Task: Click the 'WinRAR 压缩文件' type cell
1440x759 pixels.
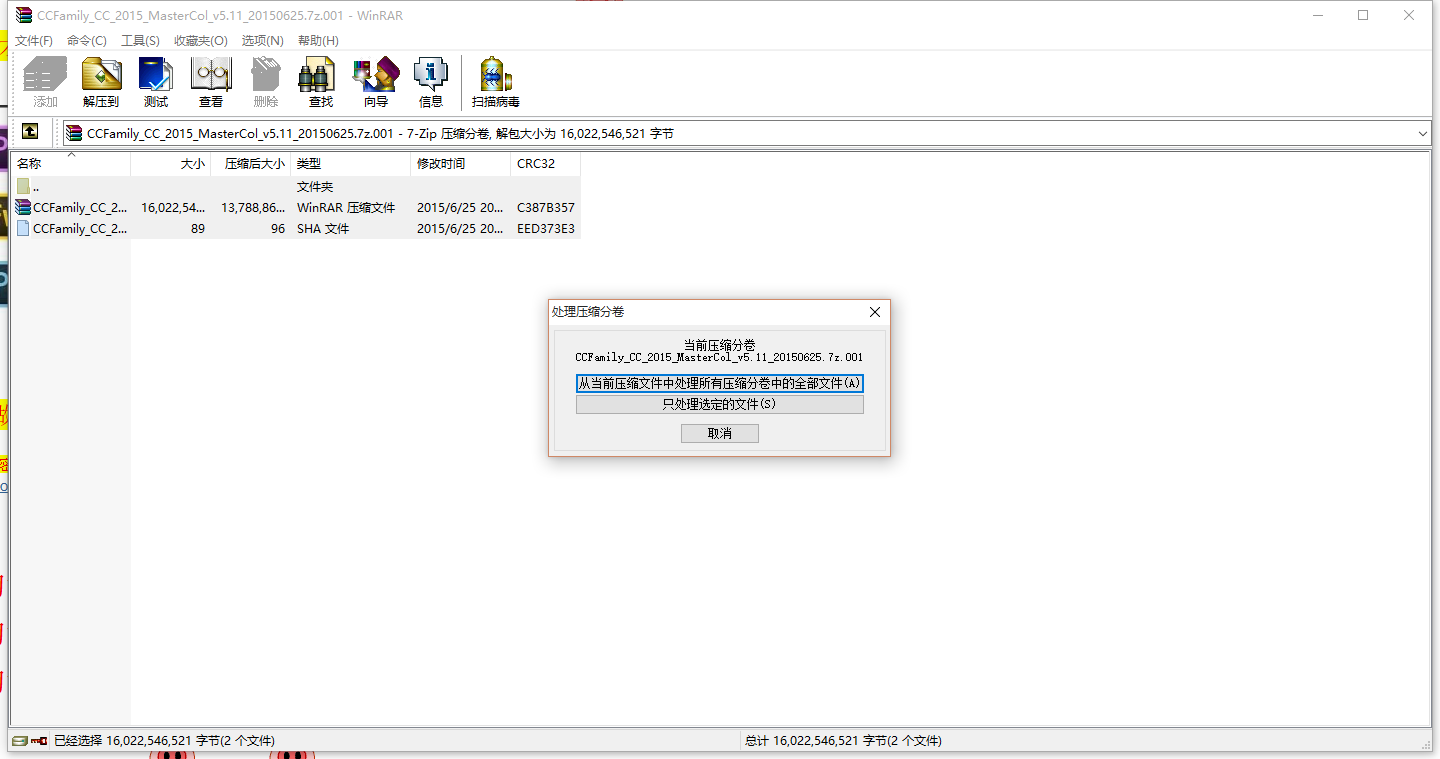Action: (x=346, y=208)
